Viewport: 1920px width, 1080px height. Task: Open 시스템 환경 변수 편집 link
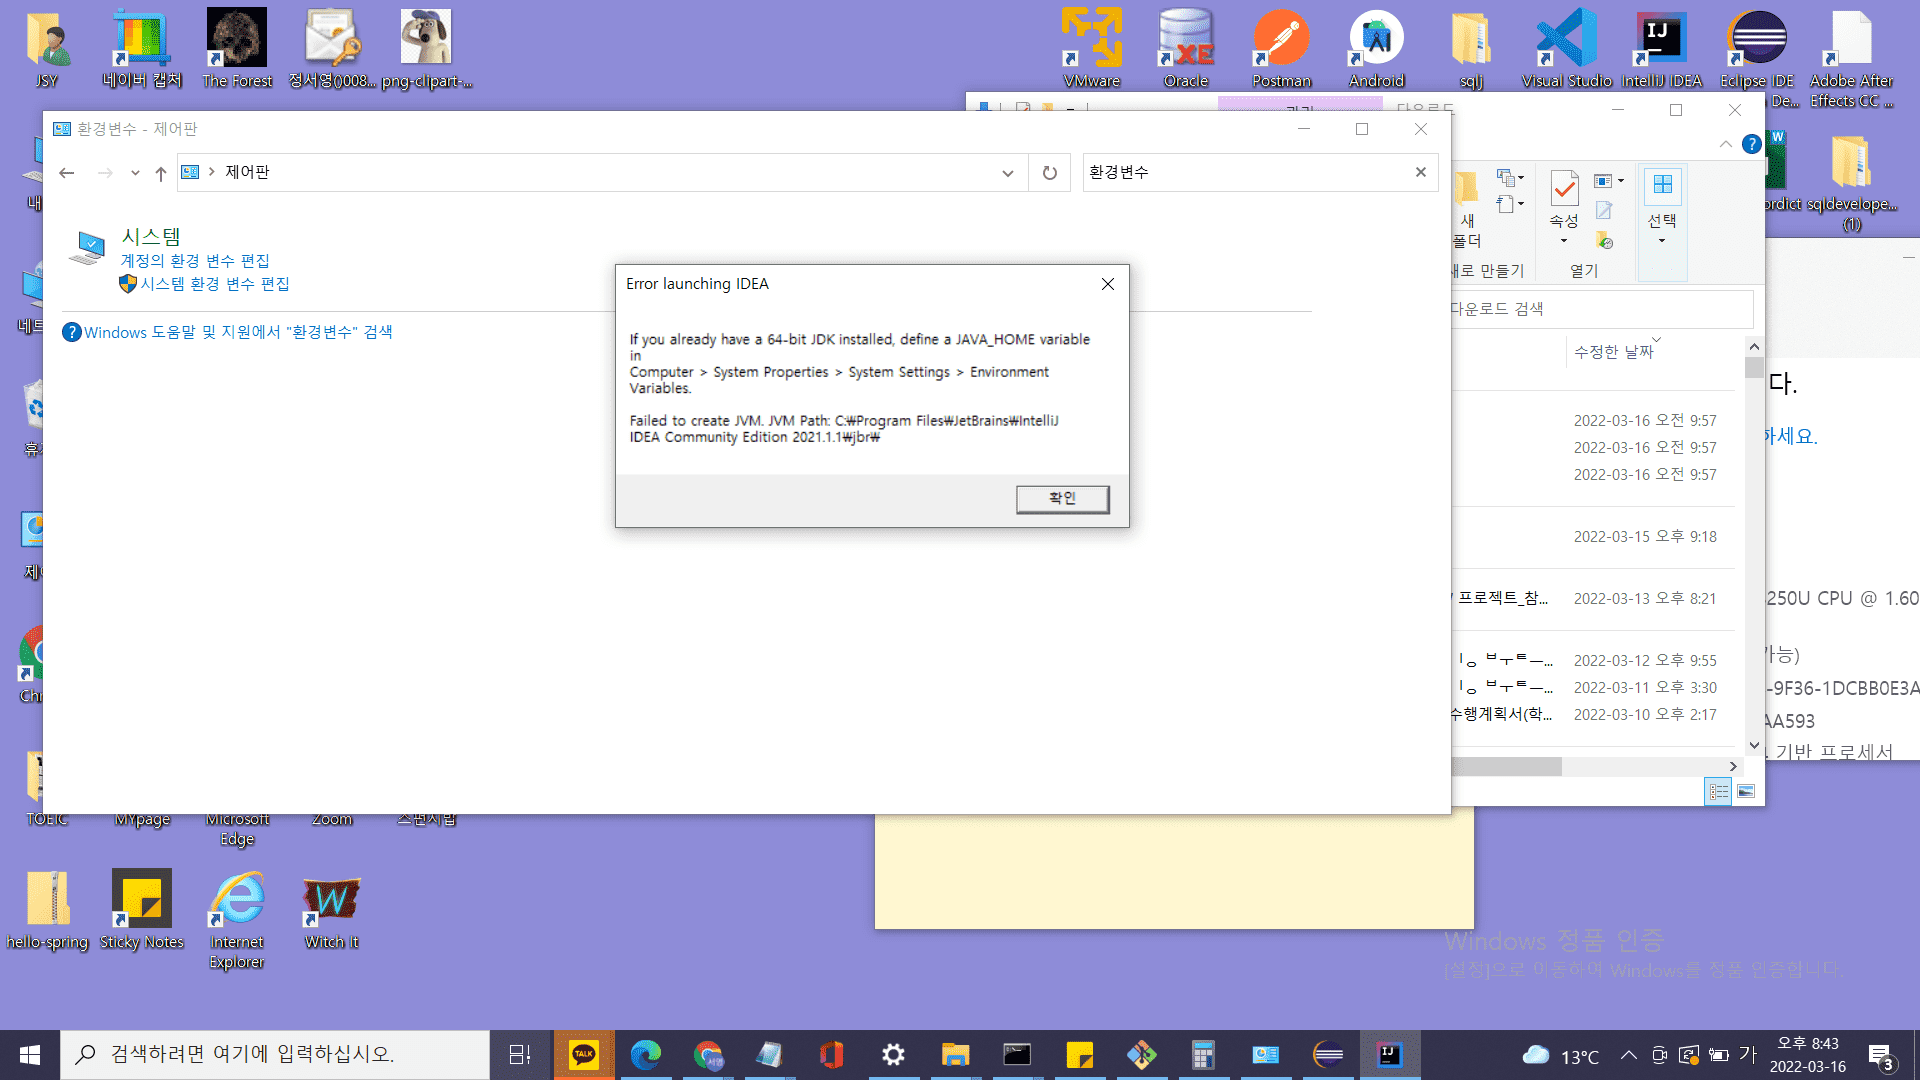click(x=214, y=284)
